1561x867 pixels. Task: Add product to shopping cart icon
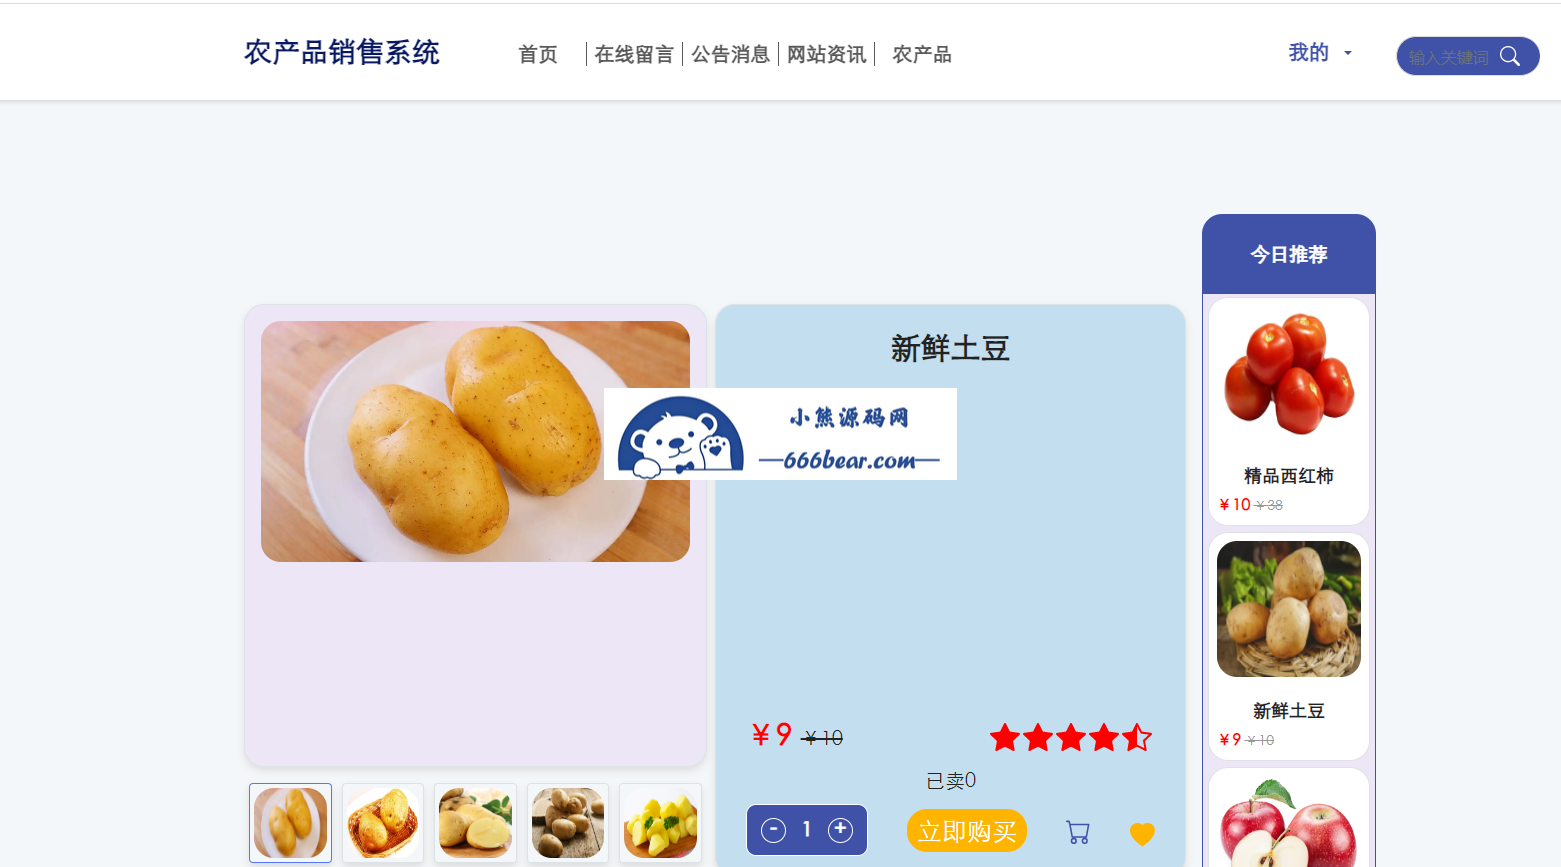click(1078, 832)
